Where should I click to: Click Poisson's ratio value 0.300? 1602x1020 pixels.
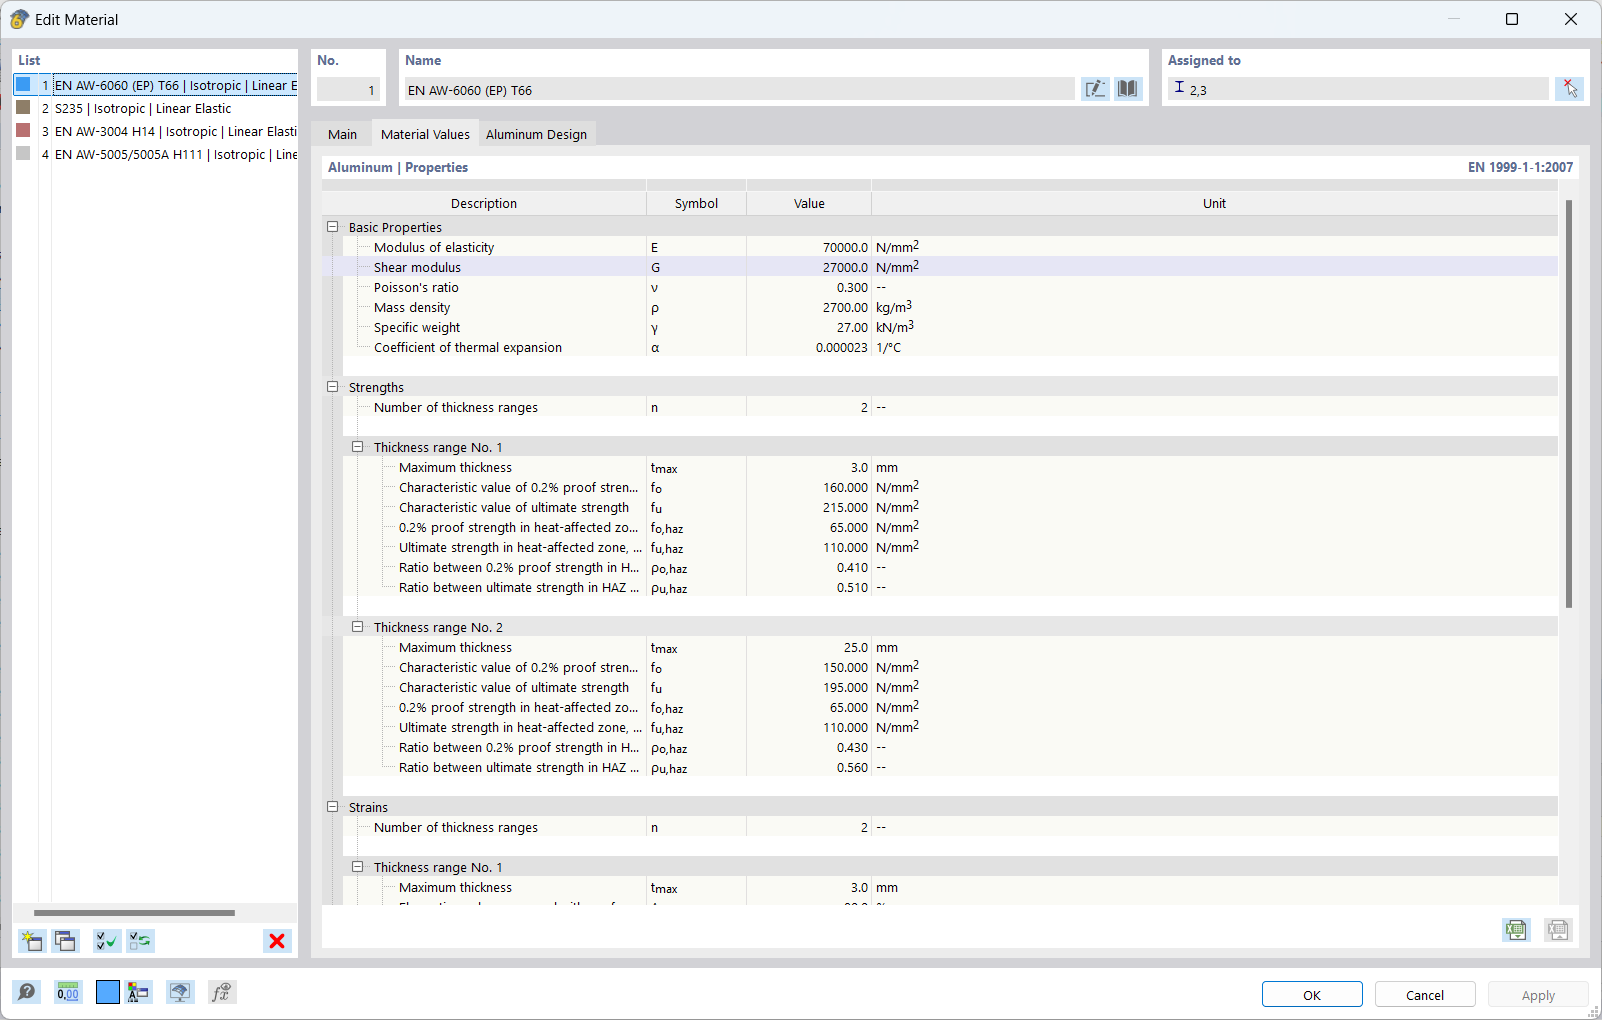click(x=808, y=287)
